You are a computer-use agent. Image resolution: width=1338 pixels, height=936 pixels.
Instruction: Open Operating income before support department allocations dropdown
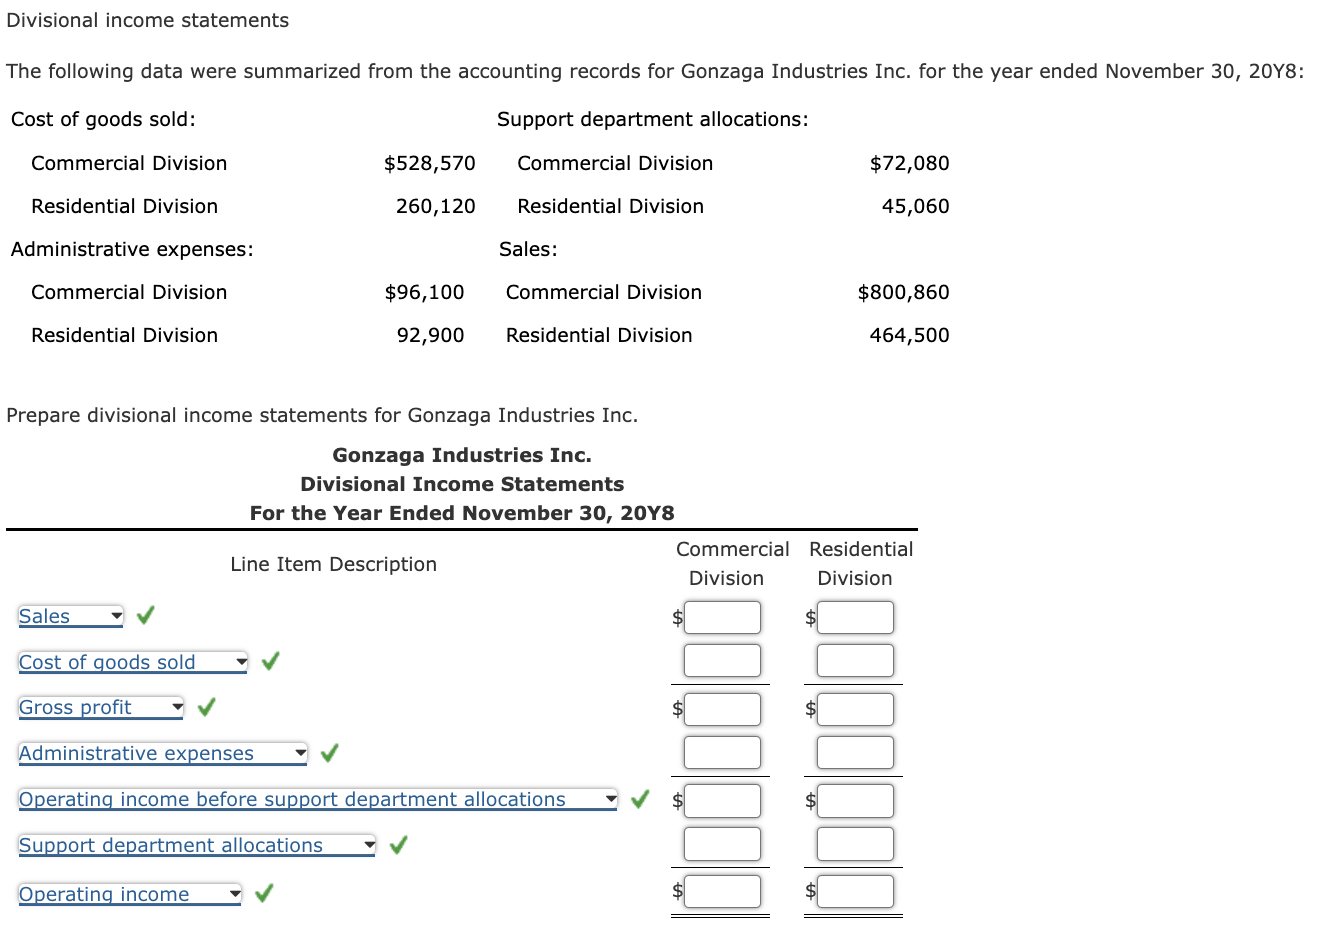click(318, 799)
